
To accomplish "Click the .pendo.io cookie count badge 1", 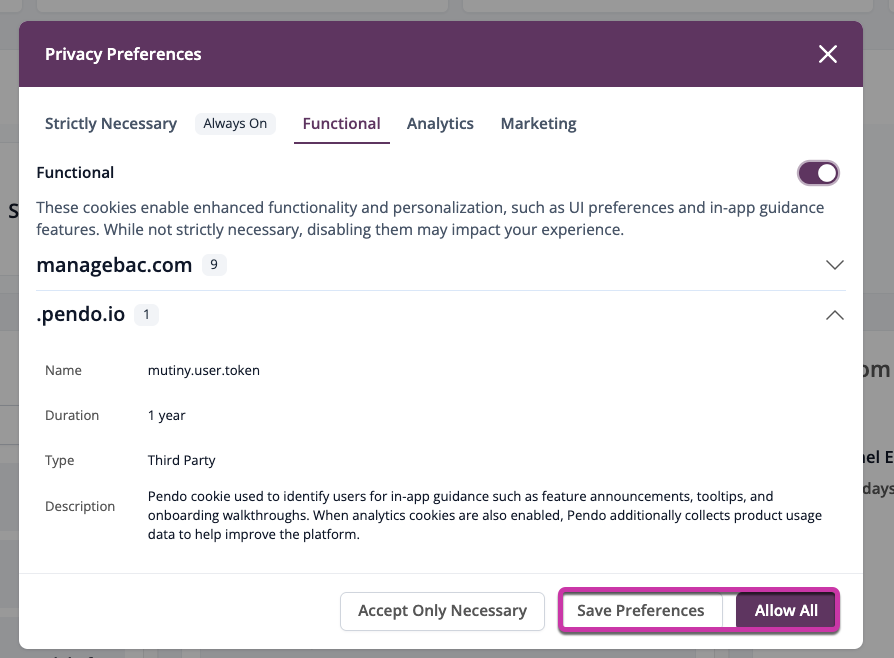I will [146, 315].
